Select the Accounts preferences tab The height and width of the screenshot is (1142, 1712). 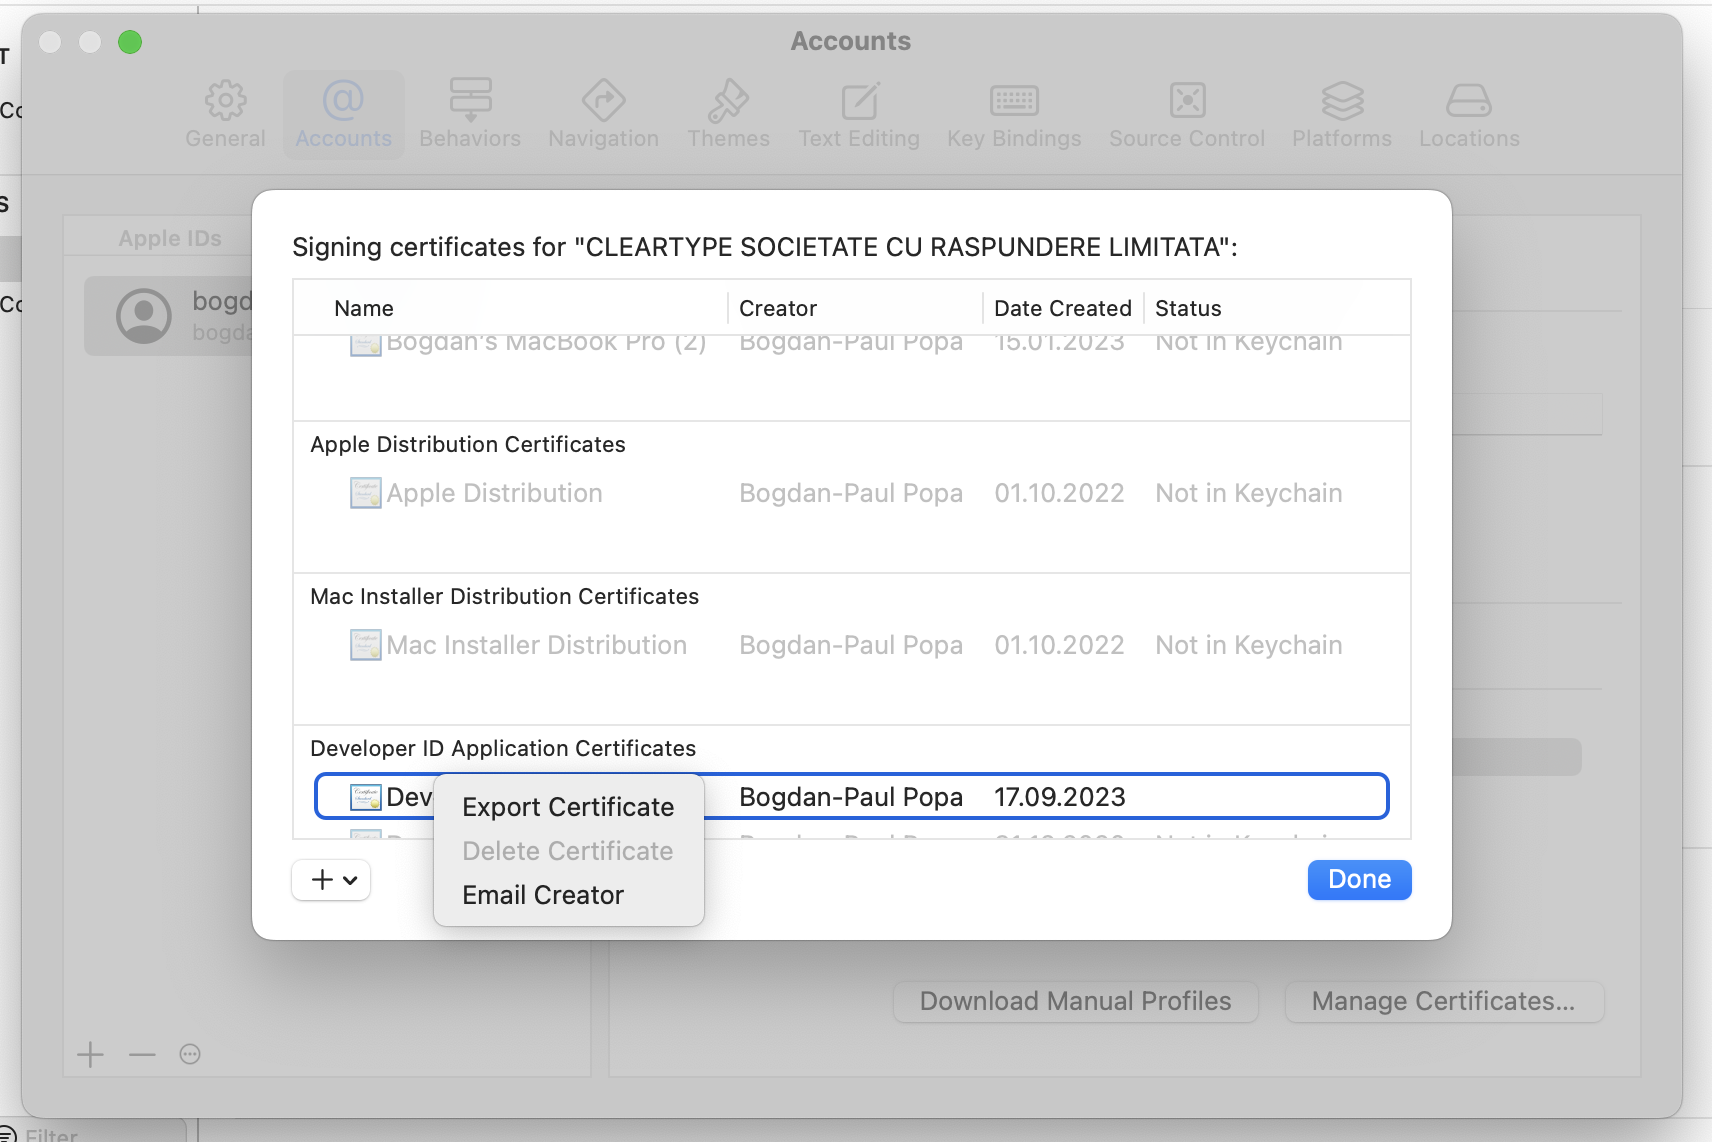click(343, 115)
